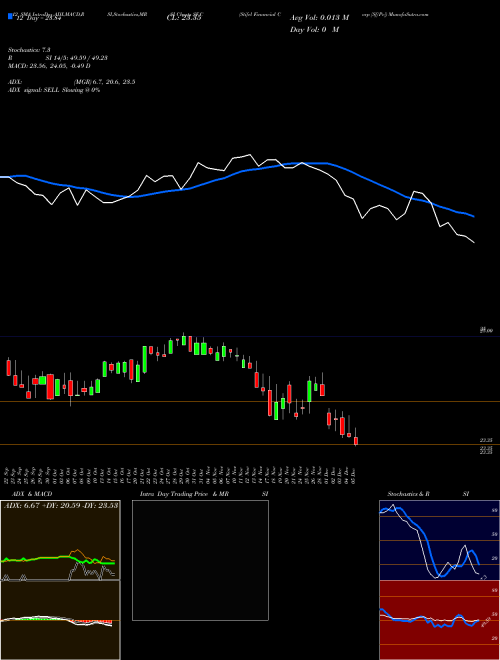Click the last red candlestick on the chart

[x=356, y=440]
